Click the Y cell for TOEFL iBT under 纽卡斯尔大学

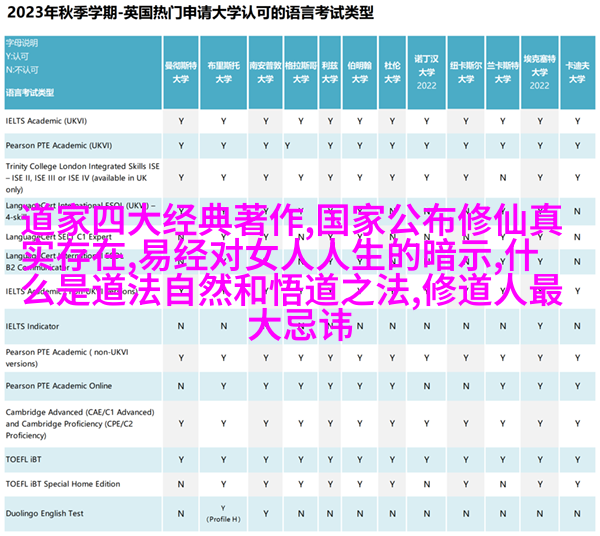pyautogui.click(x=466, y=459)
